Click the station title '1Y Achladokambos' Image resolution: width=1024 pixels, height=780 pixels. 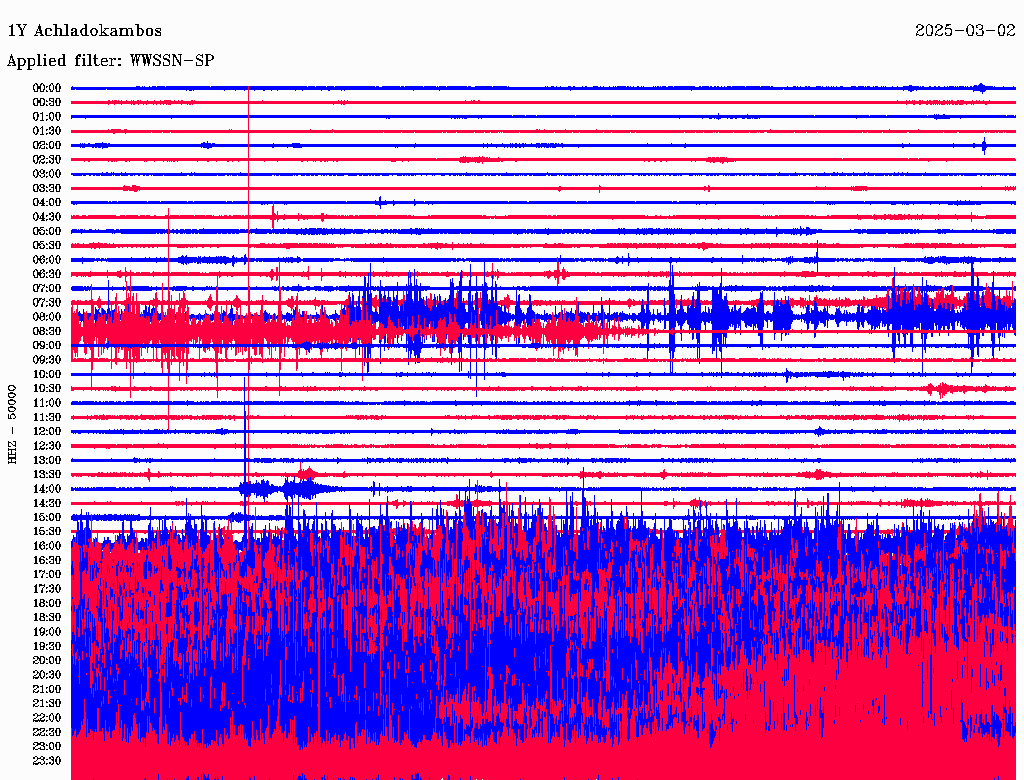coord(85,31)
